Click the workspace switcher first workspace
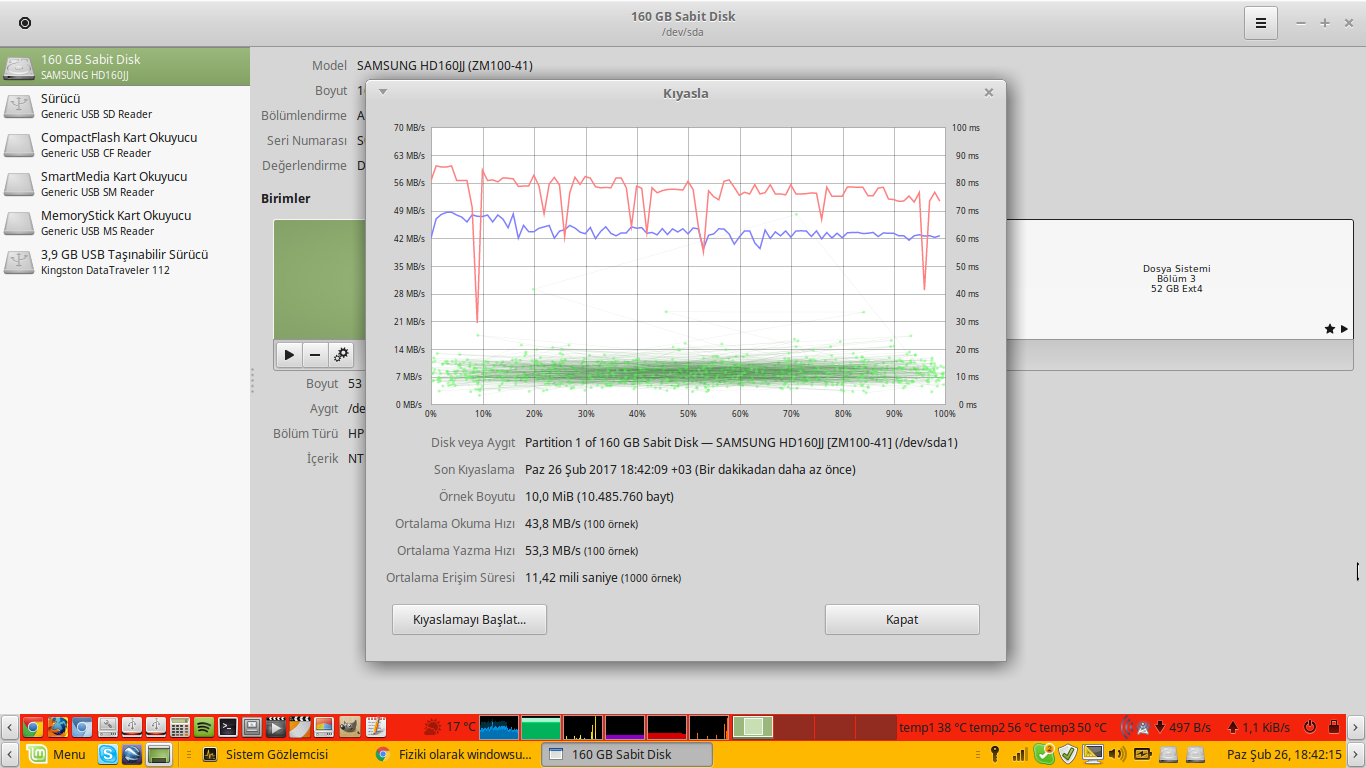1366x768 pixels. (x=753, y=727)
